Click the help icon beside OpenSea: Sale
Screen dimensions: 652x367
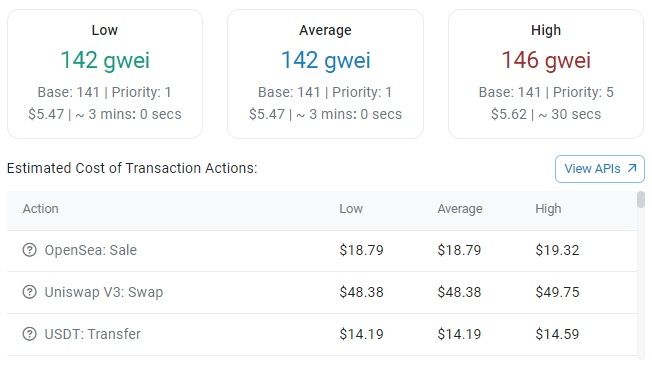30,250
